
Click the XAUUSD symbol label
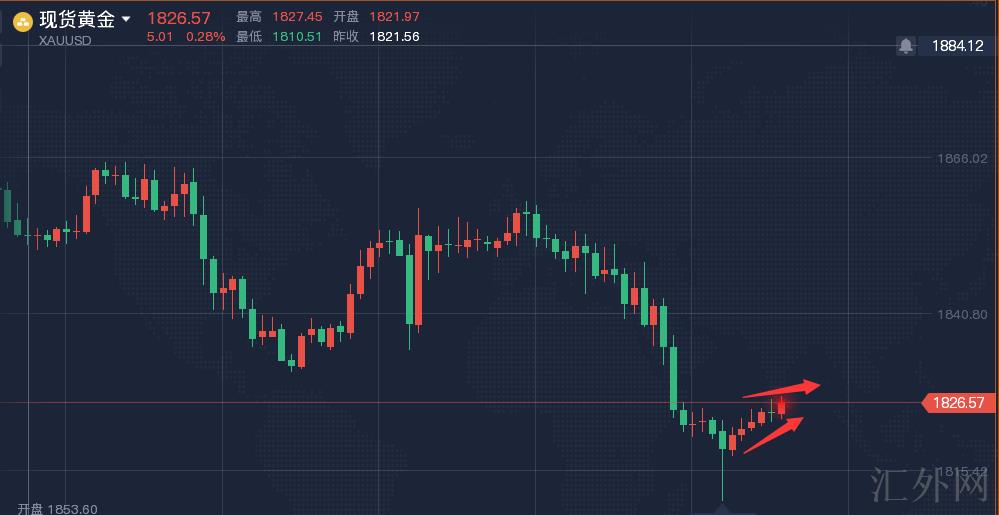pos(66,40)
